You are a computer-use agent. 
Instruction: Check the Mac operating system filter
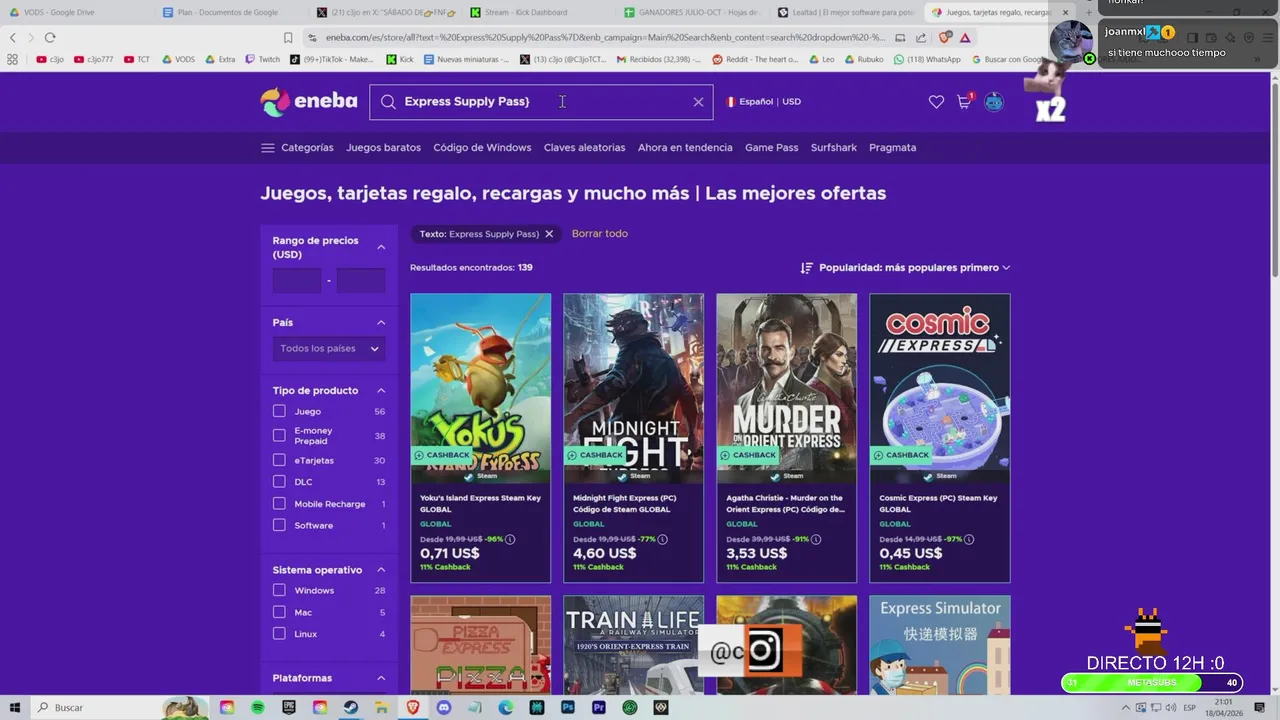(279, 612)
